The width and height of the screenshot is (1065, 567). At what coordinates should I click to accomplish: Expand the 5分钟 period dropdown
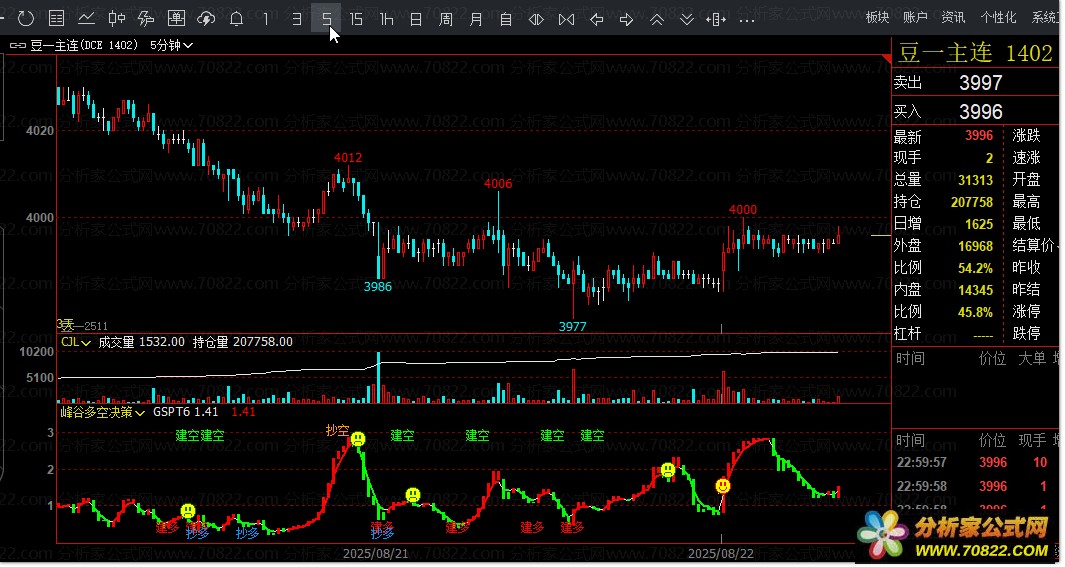(x=171, y=45)
